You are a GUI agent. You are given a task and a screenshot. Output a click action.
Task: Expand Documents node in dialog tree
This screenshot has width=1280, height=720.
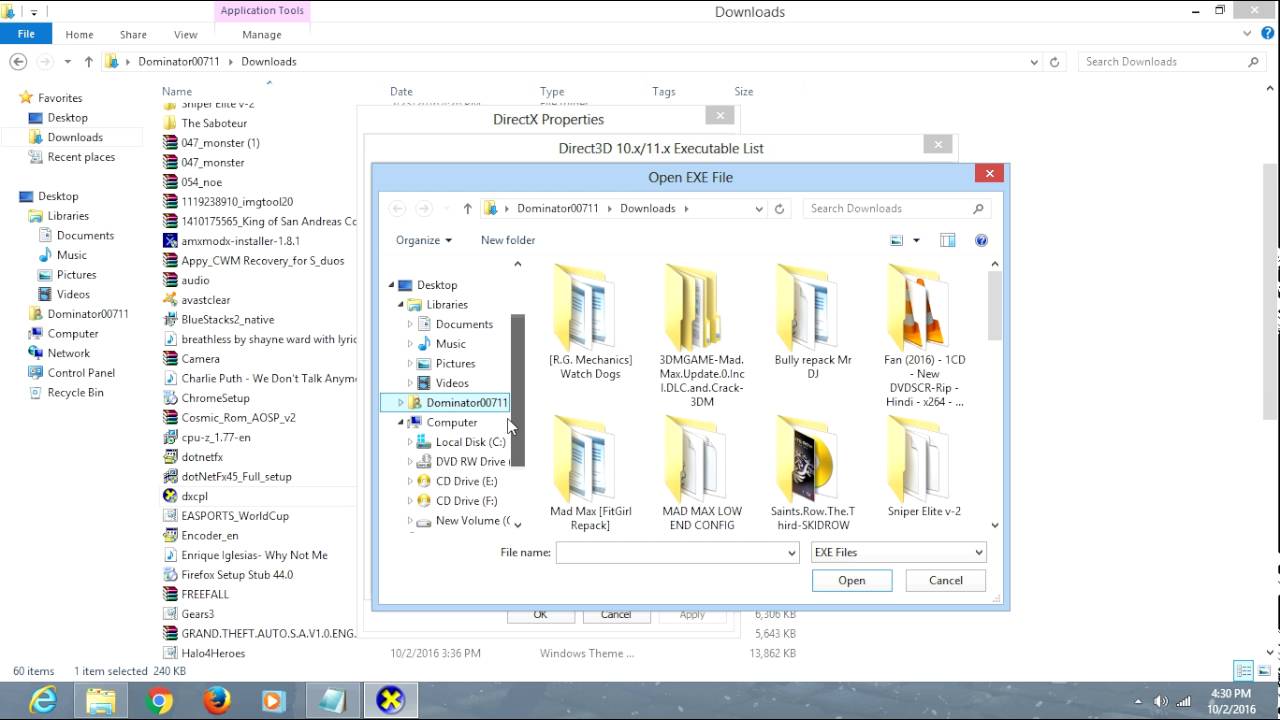[x=410, y=324]
